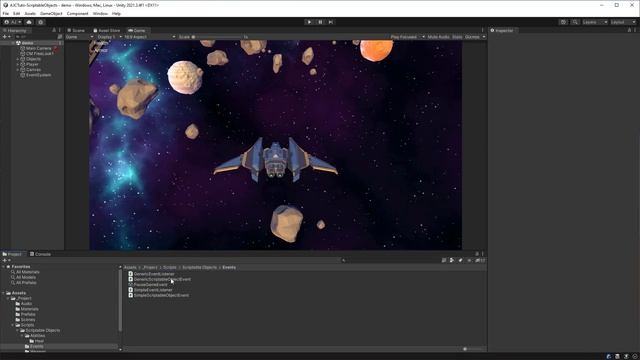Collapse the Assets folder tree
This screenshot has height=360, width=640.
coord(4,293)
